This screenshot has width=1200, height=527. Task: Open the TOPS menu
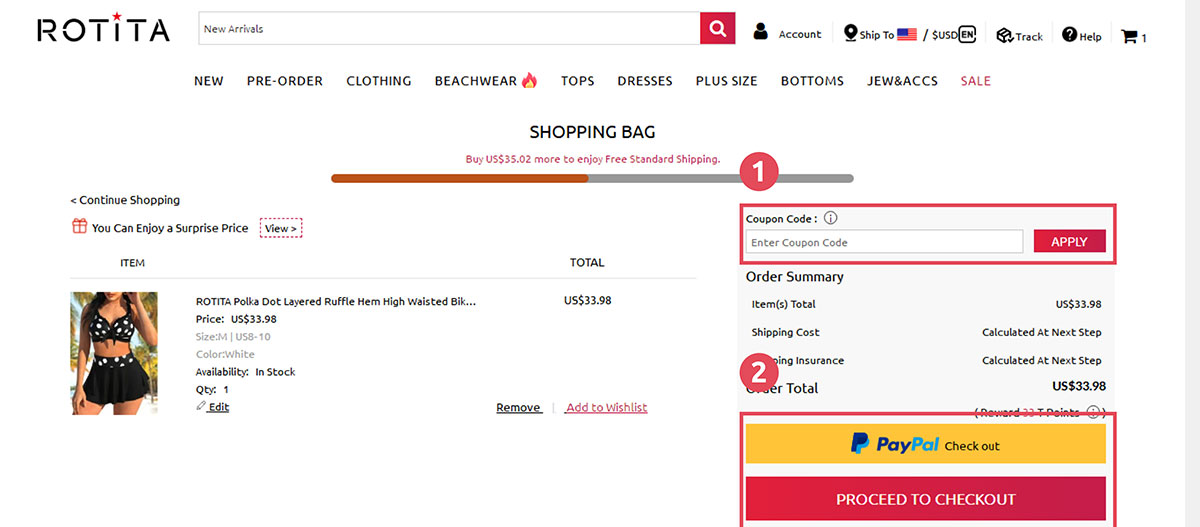pyautogui.click(x=578, y=81)
